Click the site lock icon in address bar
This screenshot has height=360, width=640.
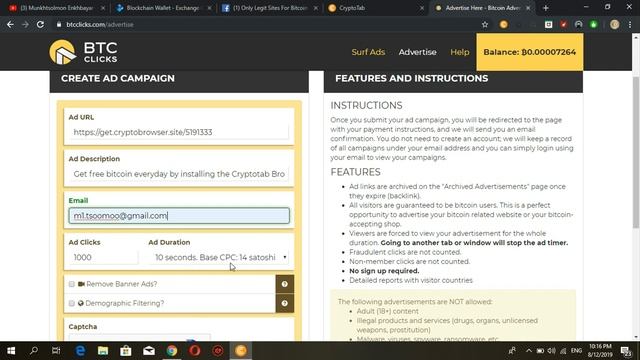59,24
